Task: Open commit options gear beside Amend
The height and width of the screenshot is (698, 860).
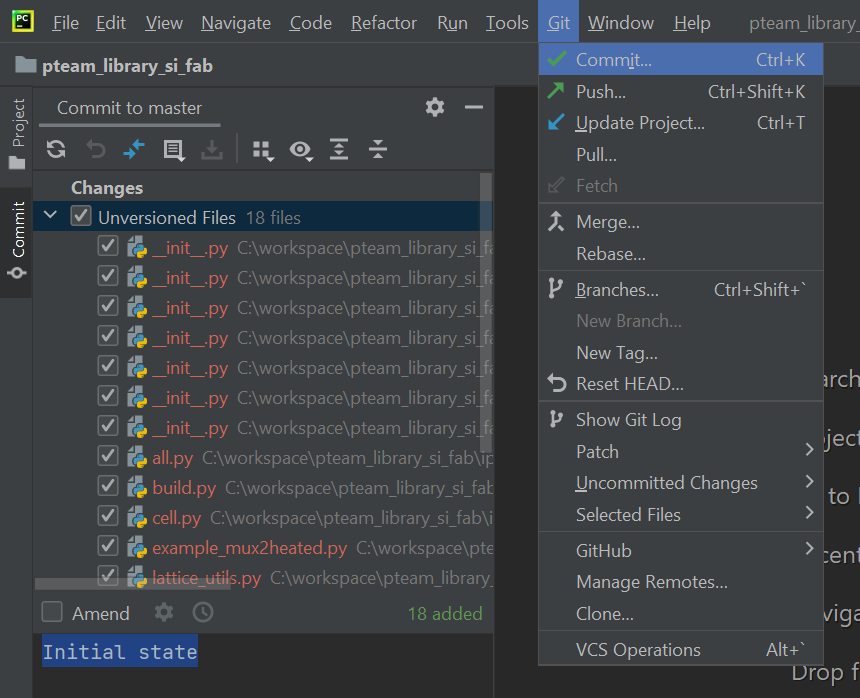Action: tap(164, 612)
